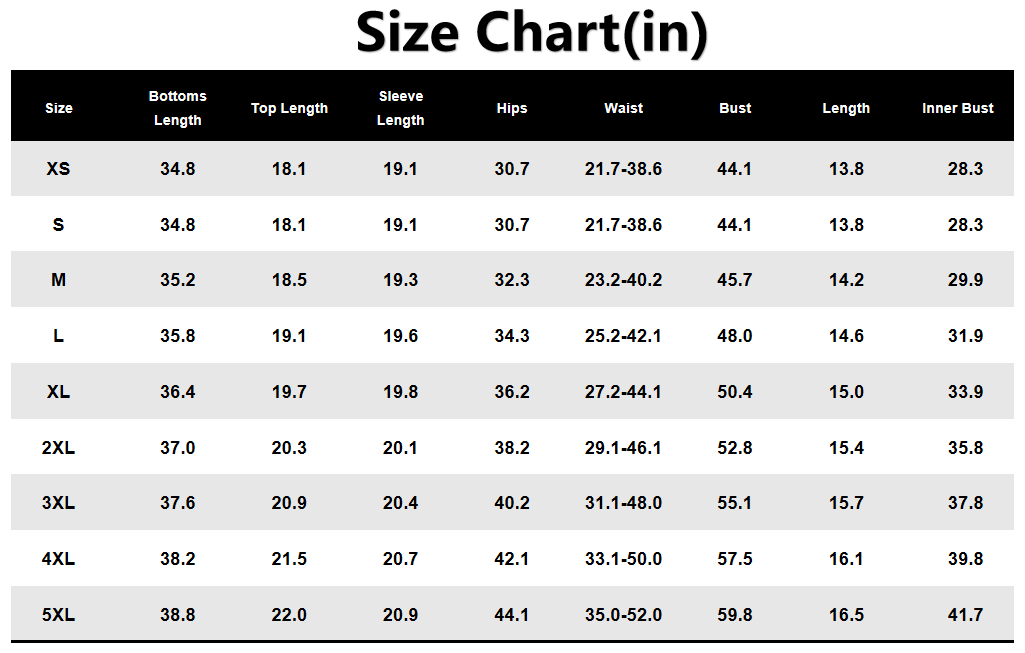Select the XS size row label
Image resolution: width=1025 pixels, height=653 pixels.
pos(59,169)
